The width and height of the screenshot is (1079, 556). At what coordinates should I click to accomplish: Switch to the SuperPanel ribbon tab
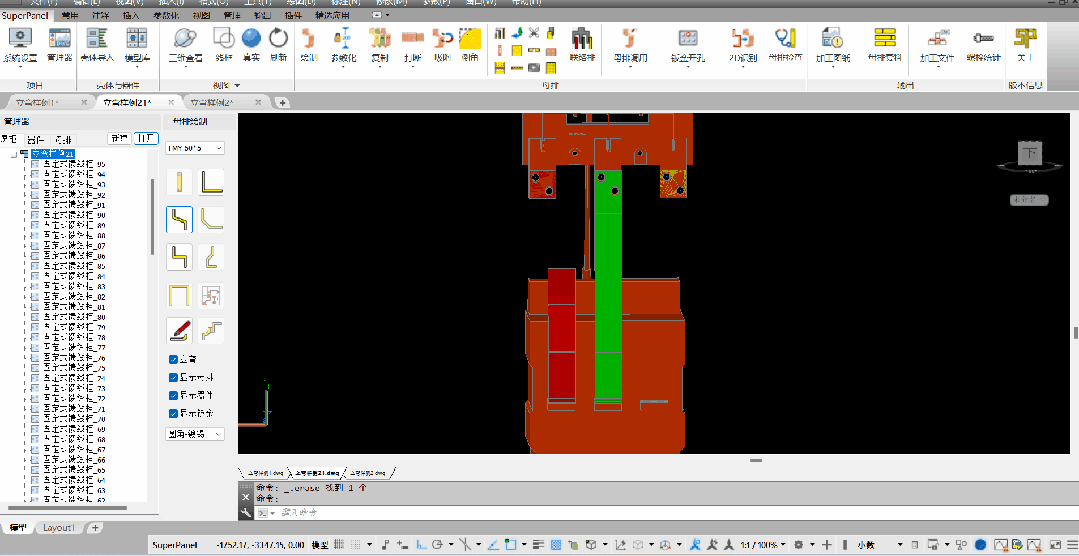coord(25,15)
